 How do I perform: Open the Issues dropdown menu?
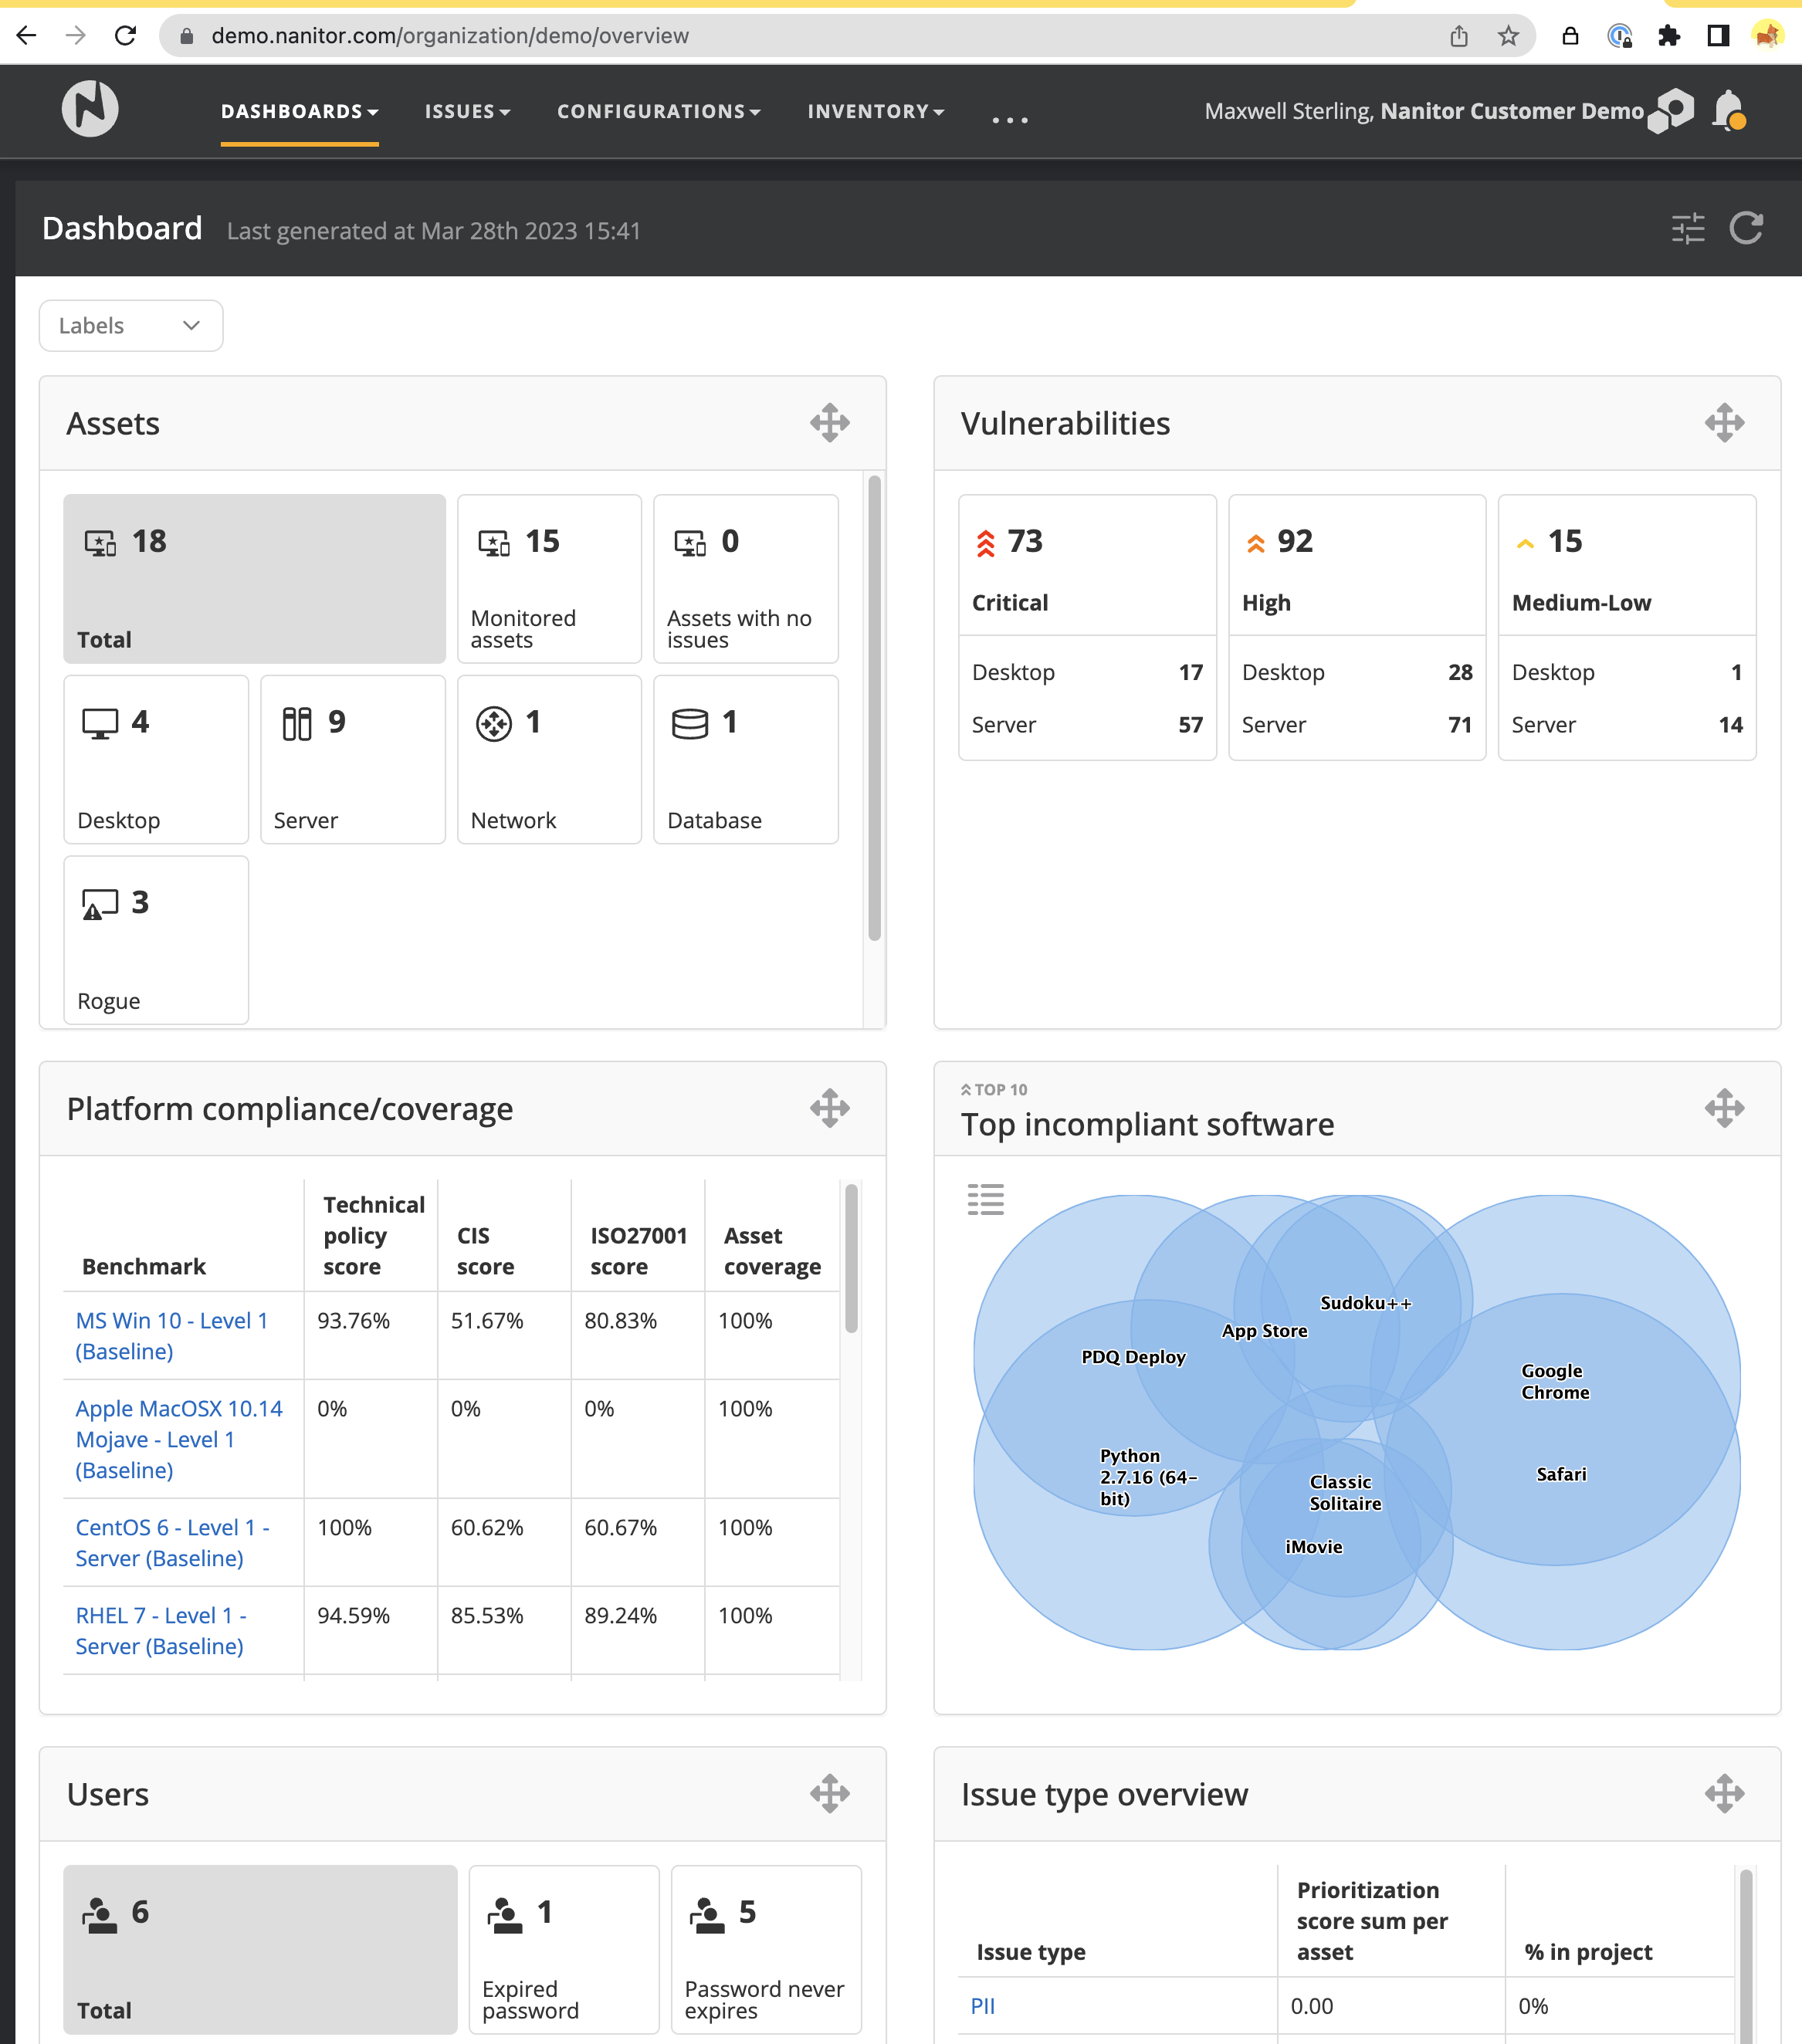pyautogui.click(x=467, y=112)
